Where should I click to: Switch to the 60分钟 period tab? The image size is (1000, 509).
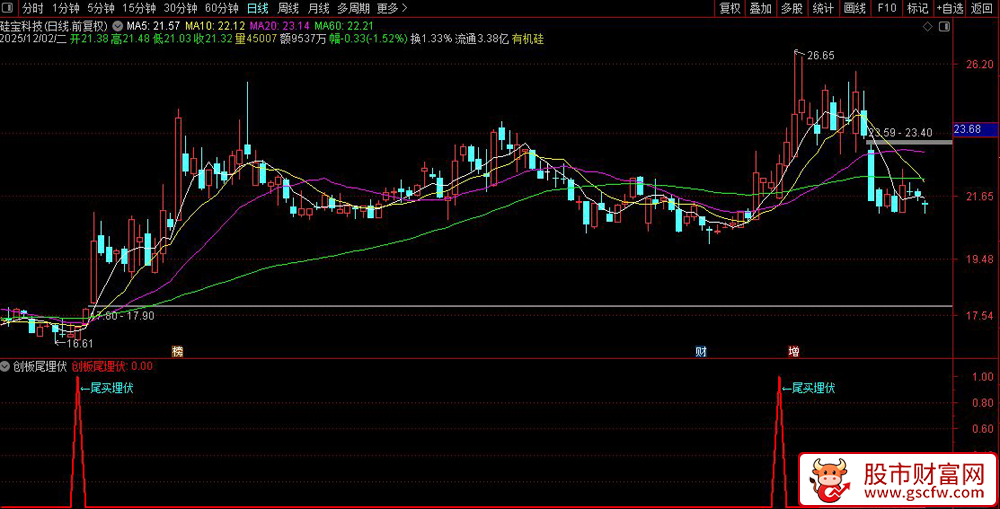coord(221,8)
